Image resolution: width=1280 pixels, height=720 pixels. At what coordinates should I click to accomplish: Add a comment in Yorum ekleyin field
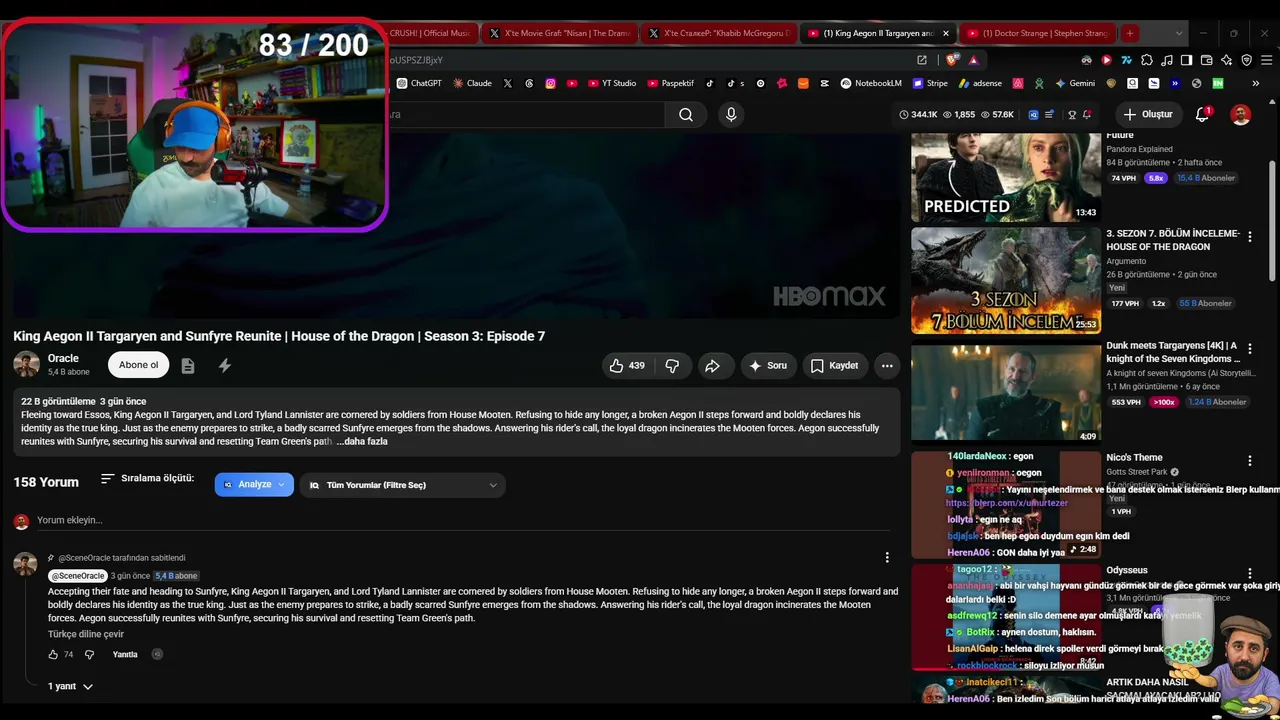point(463,520)
